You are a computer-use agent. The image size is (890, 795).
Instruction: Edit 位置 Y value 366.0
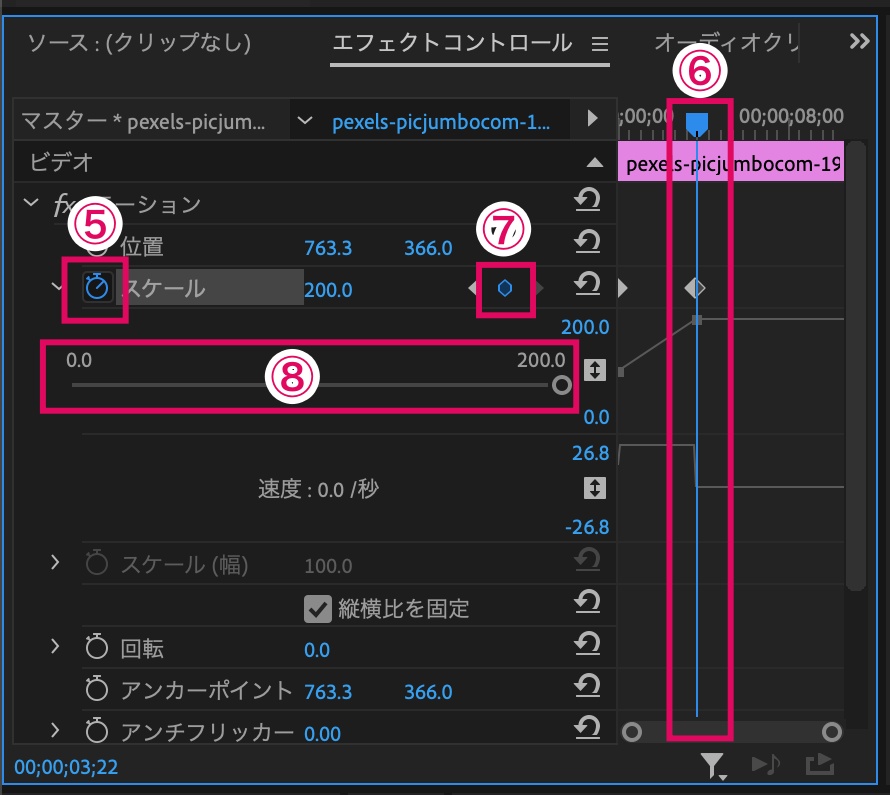[428, 248]
